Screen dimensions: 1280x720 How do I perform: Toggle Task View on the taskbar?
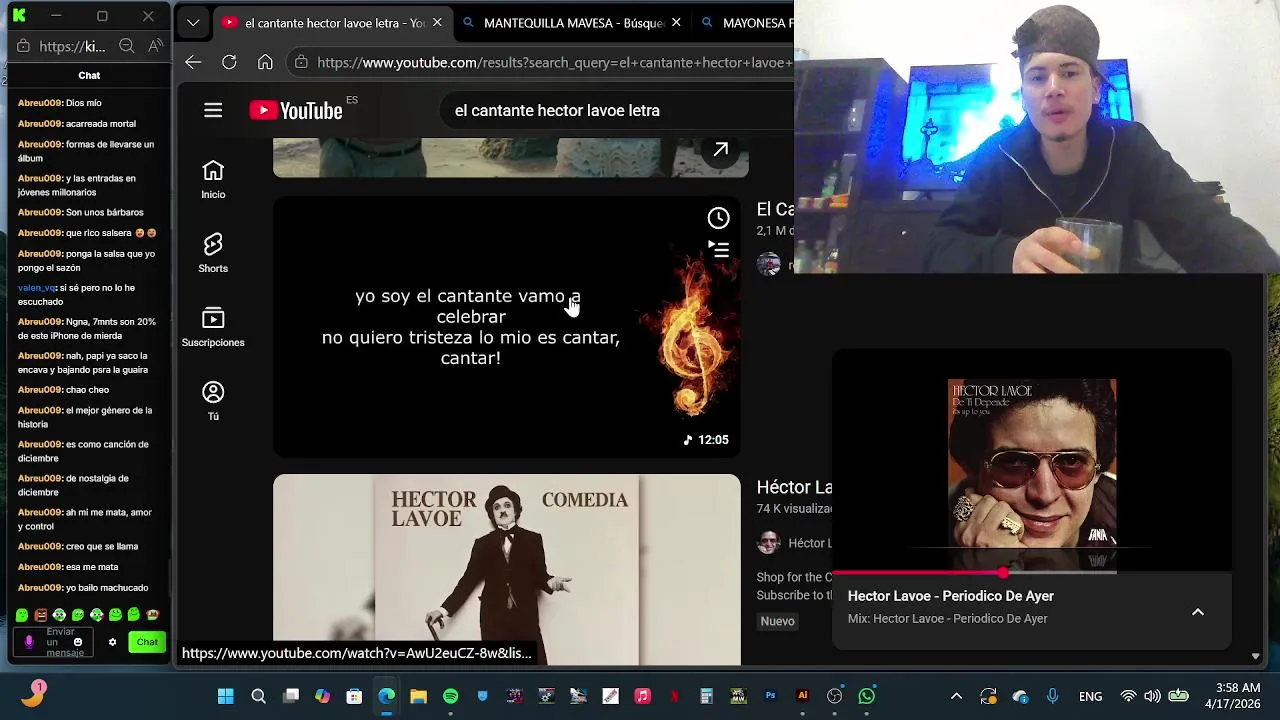[x=290, y=696]
